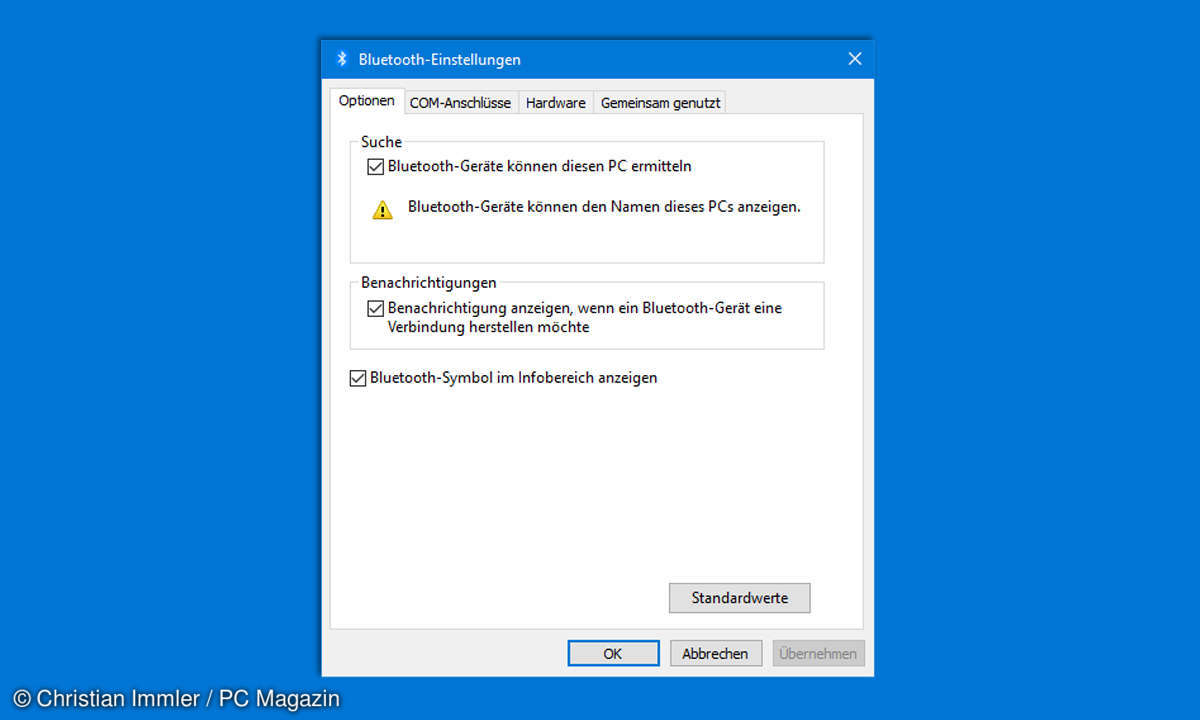Screen dimensions: 1200x720
Task: Click the Bluetooth icon in title bar
Action: pyautogui.click(x=341, y=59)
